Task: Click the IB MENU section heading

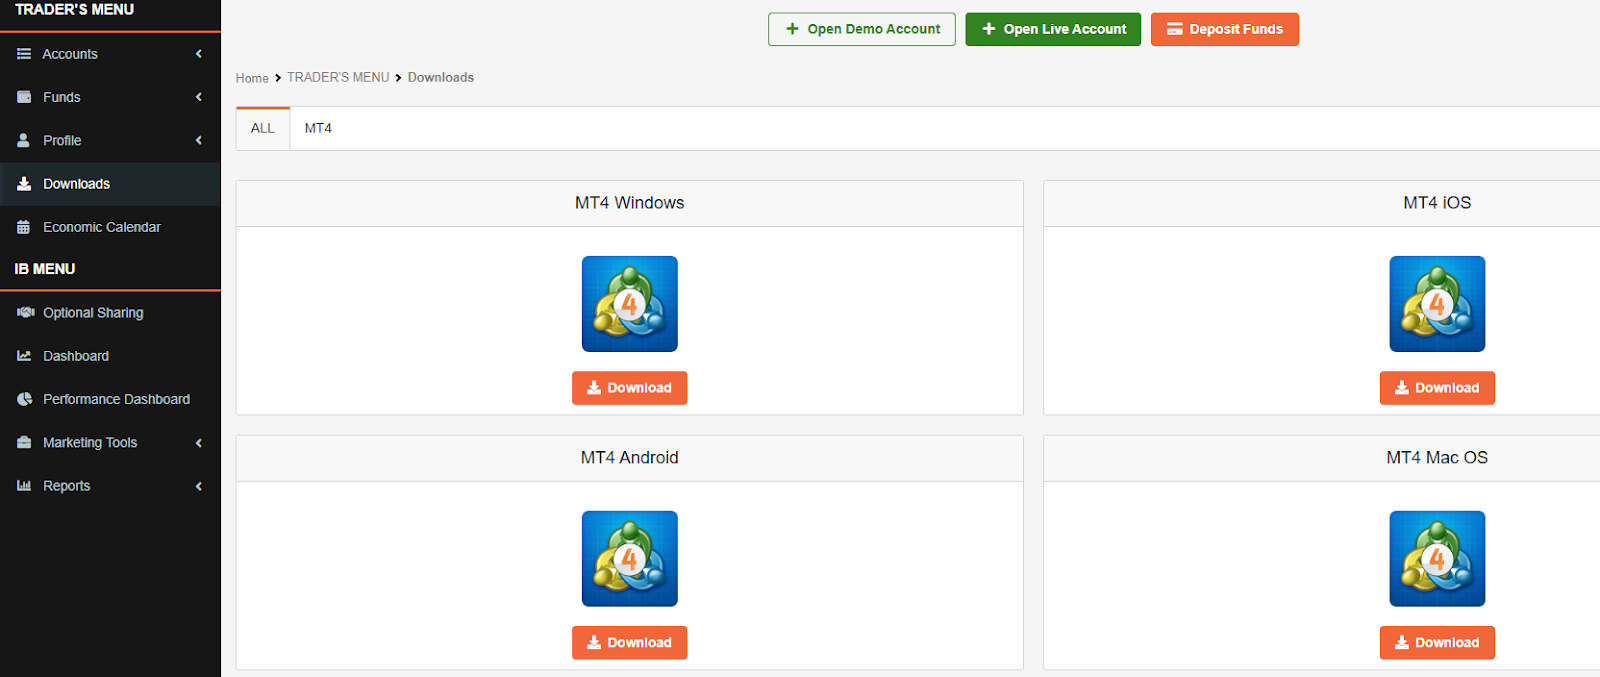Action: (45, 269)
